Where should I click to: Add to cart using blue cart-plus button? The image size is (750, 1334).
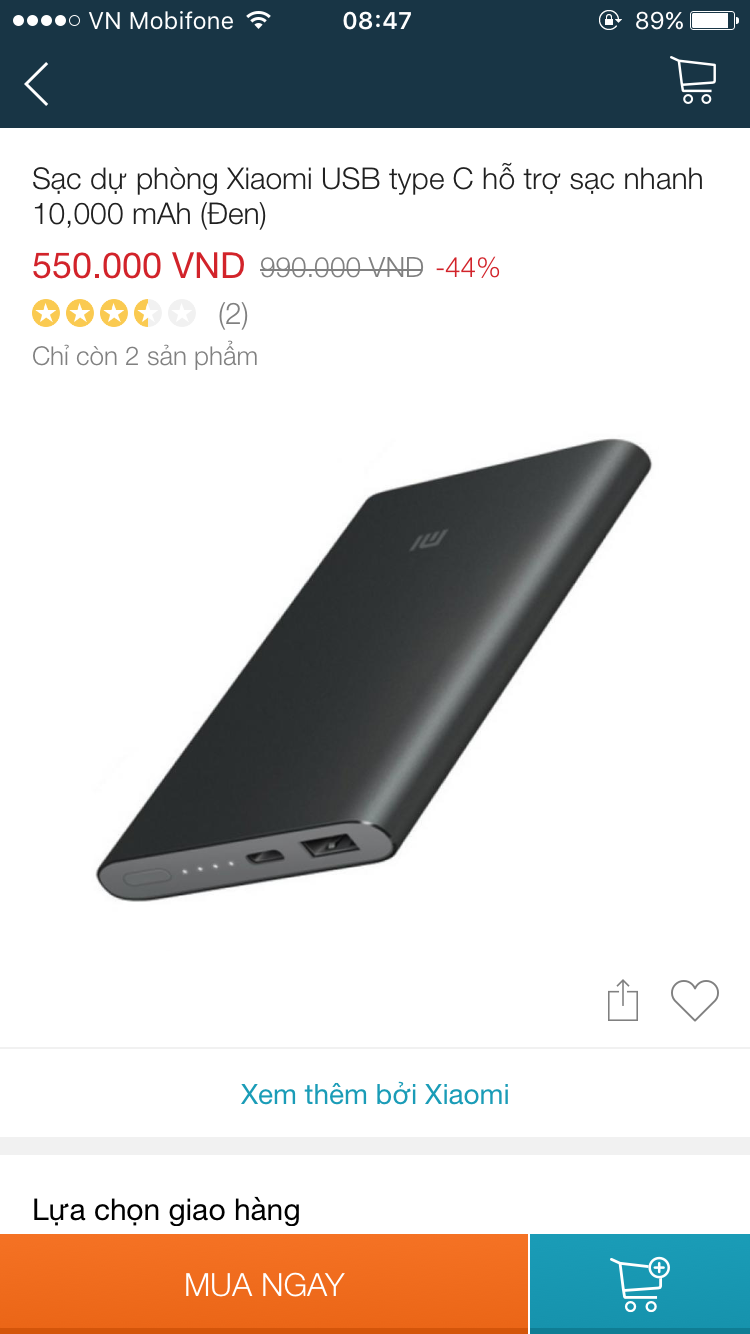[640, 1284]
